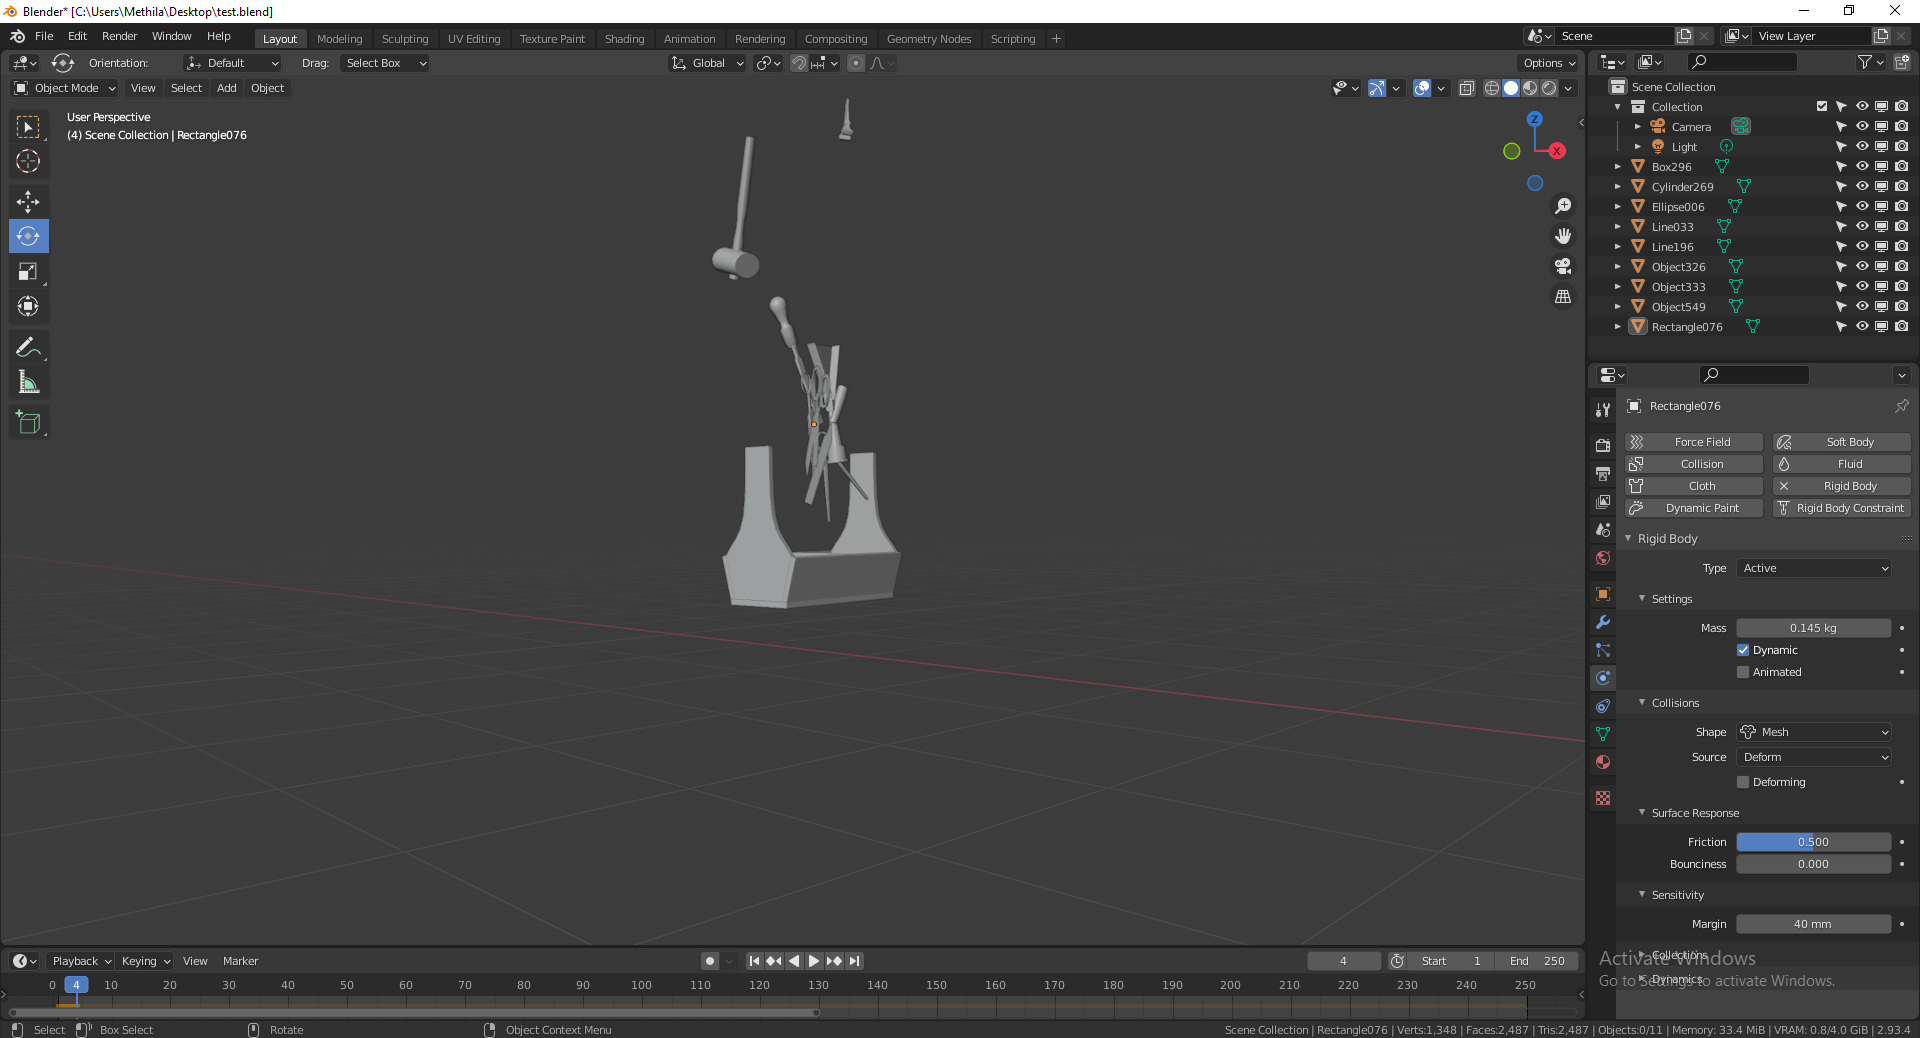The height and width of the screenshot is (1038, 1922).
Task: Click the Cloth physics button
Action: point(1693,486)
